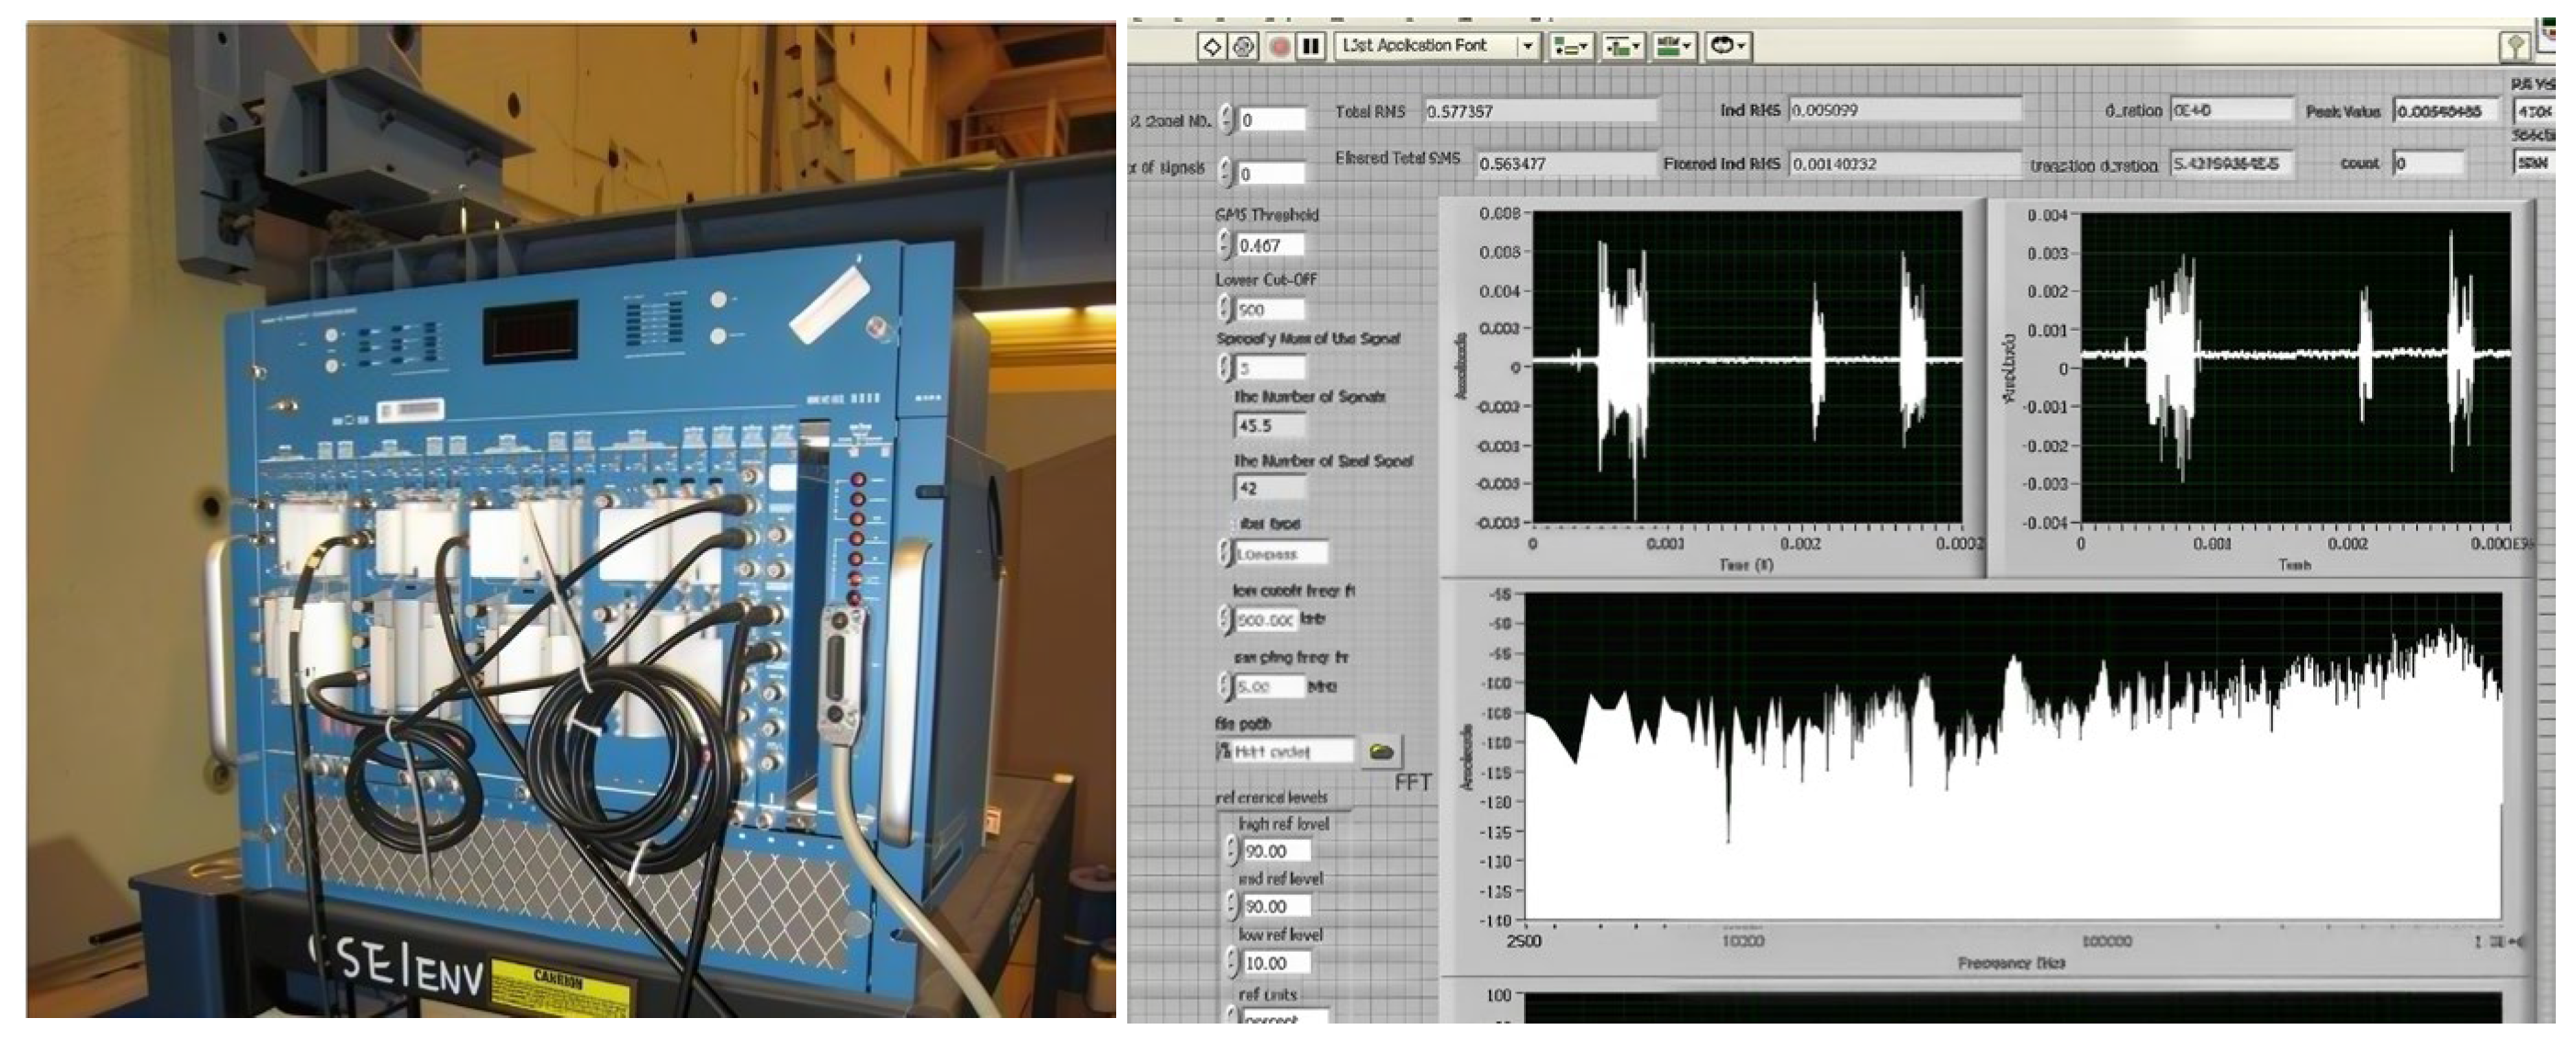Click the file path browse folder button

pos(1382,750)
